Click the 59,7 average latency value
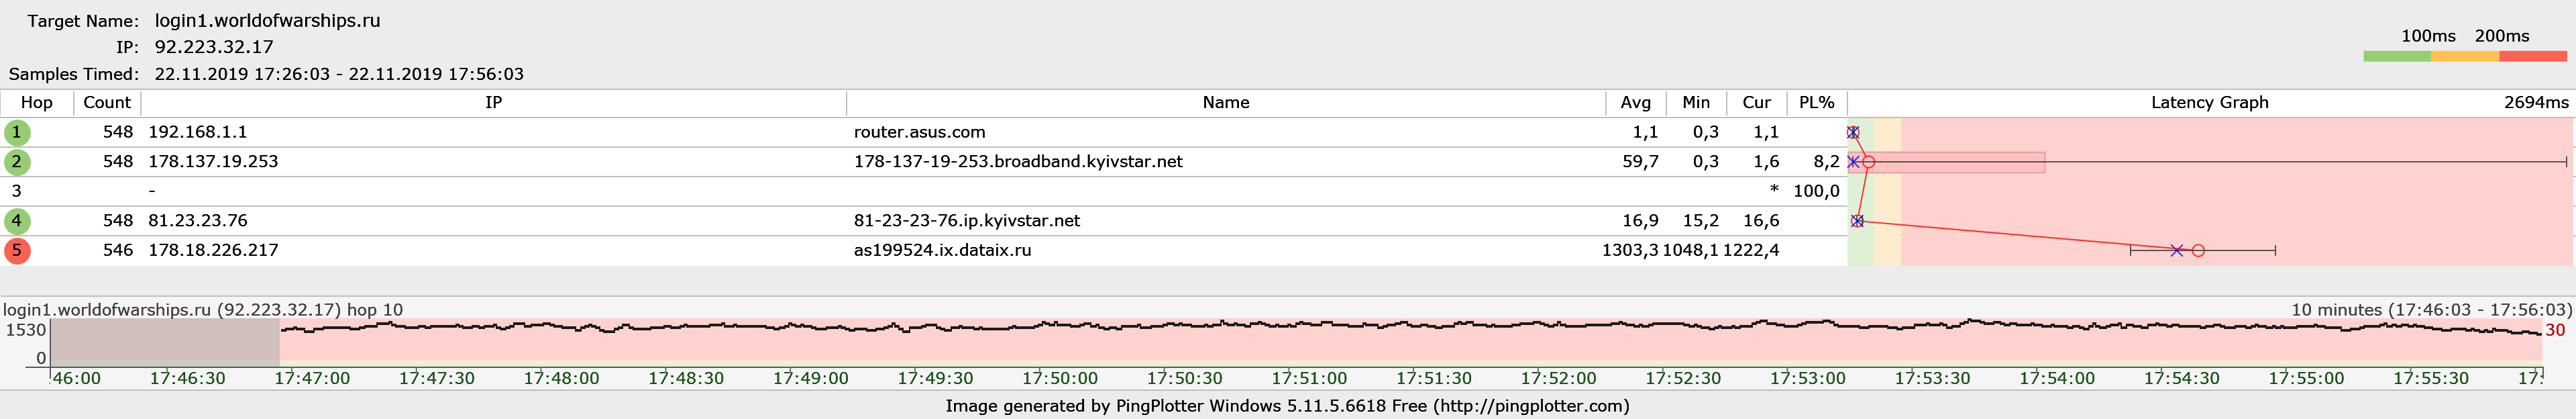Viewport: 2576px width, 419px height. 1640,161
